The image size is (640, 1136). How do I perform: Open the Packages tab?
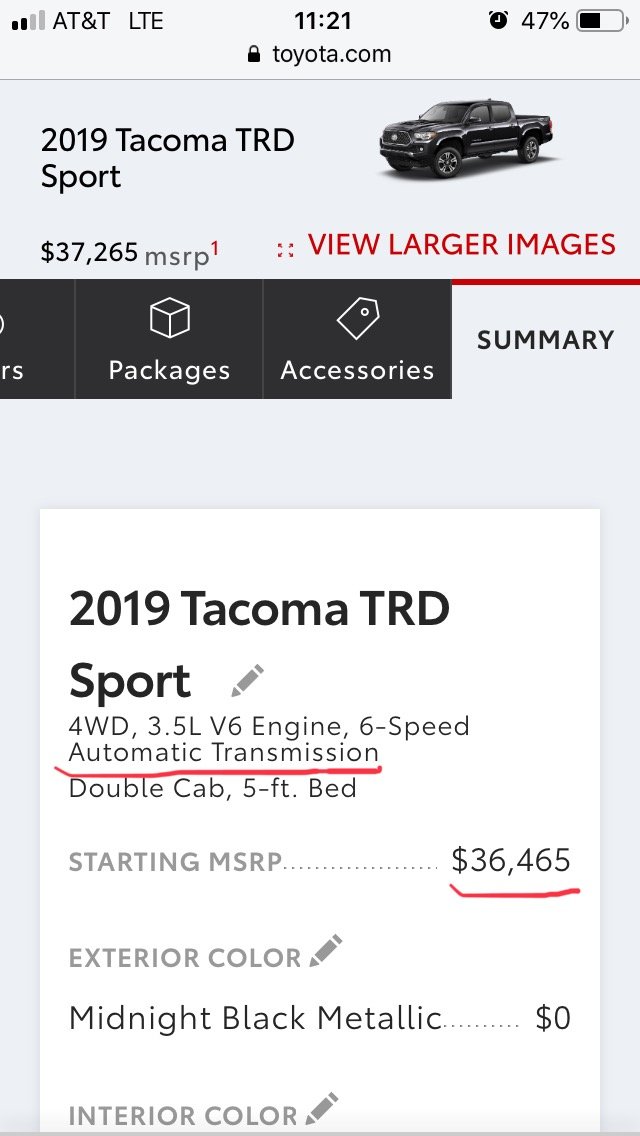(x=169, y=339)
